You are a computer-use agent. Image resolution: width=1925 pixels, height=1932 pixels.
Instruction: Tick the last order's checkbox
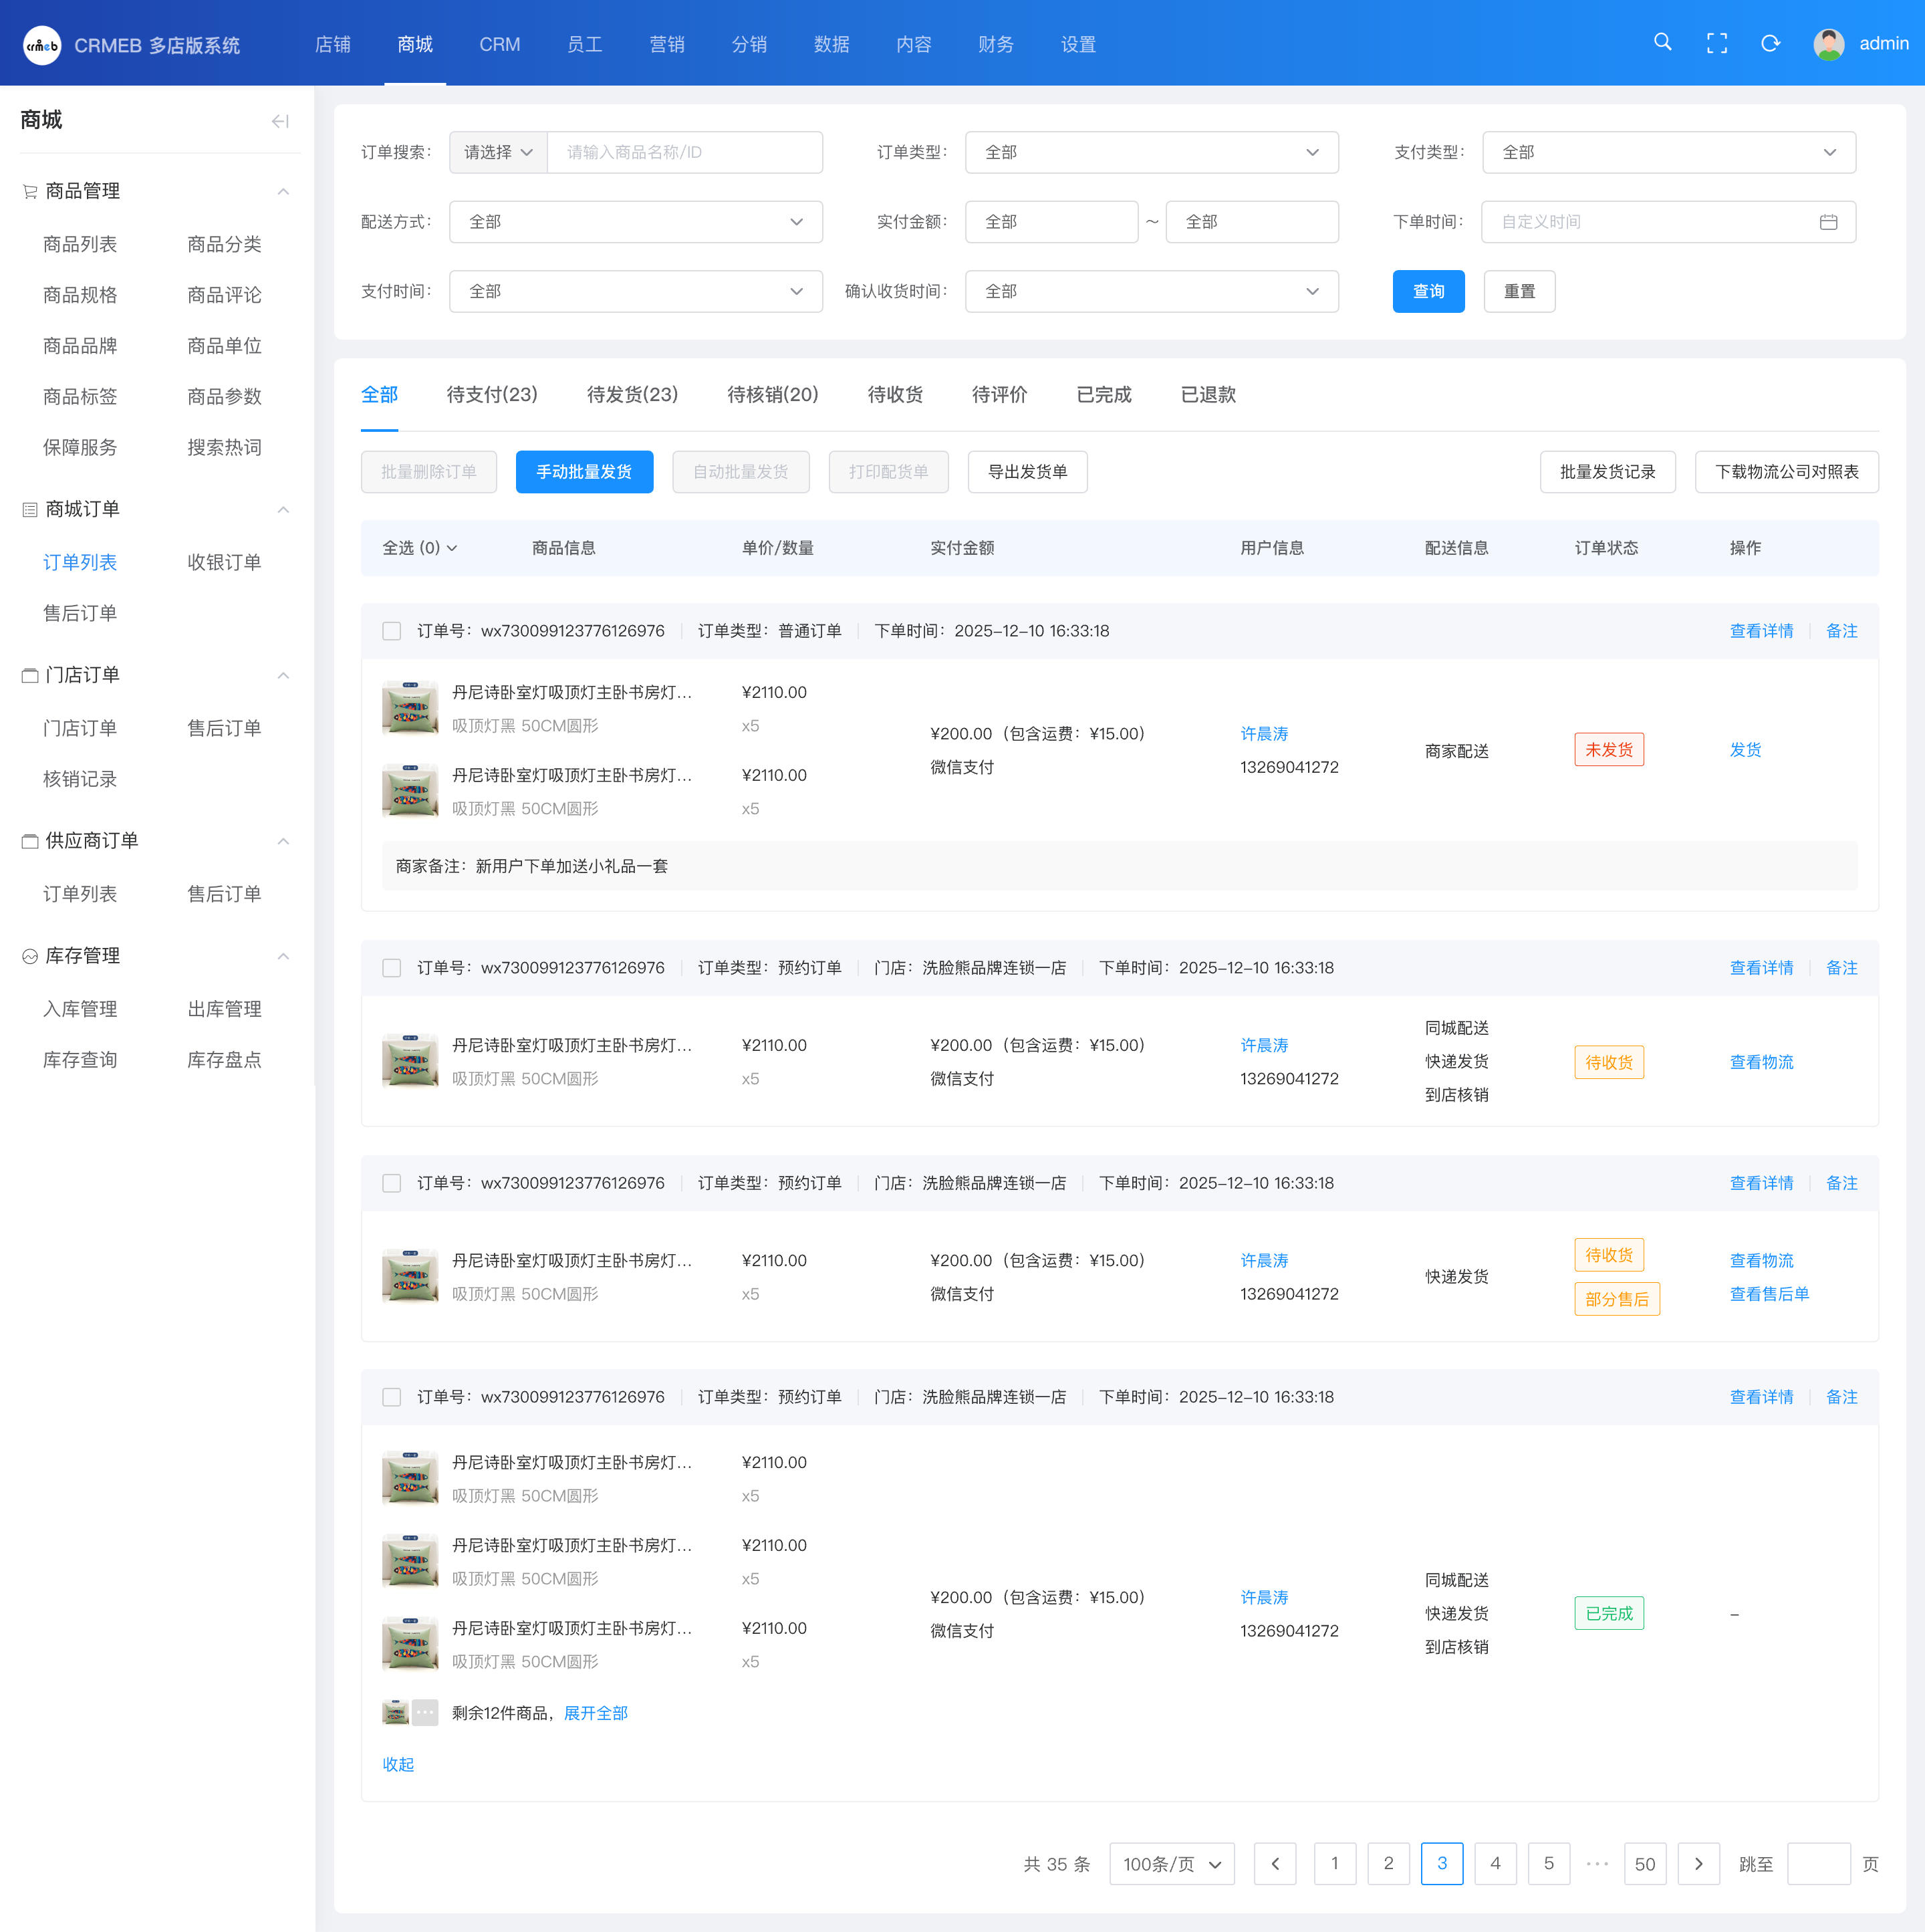[392, 1397]
